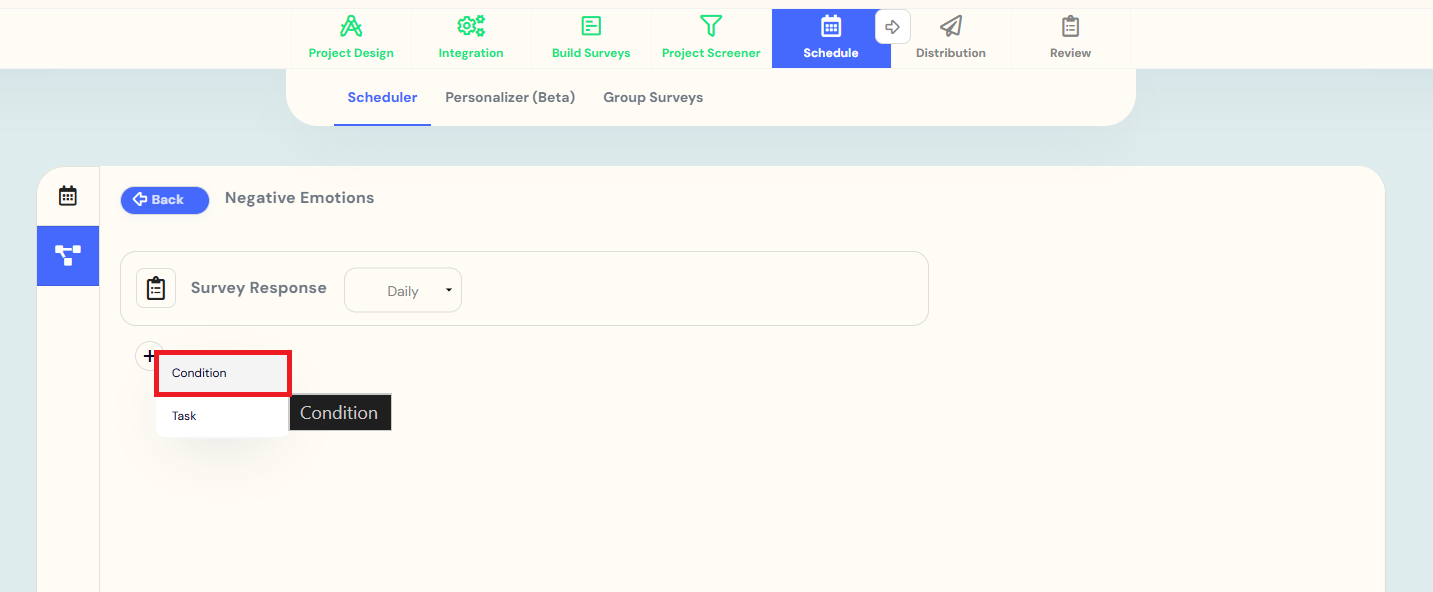Open the Group Surveys tab
The image size is (1433, 592).
click(x=653, y=98)
